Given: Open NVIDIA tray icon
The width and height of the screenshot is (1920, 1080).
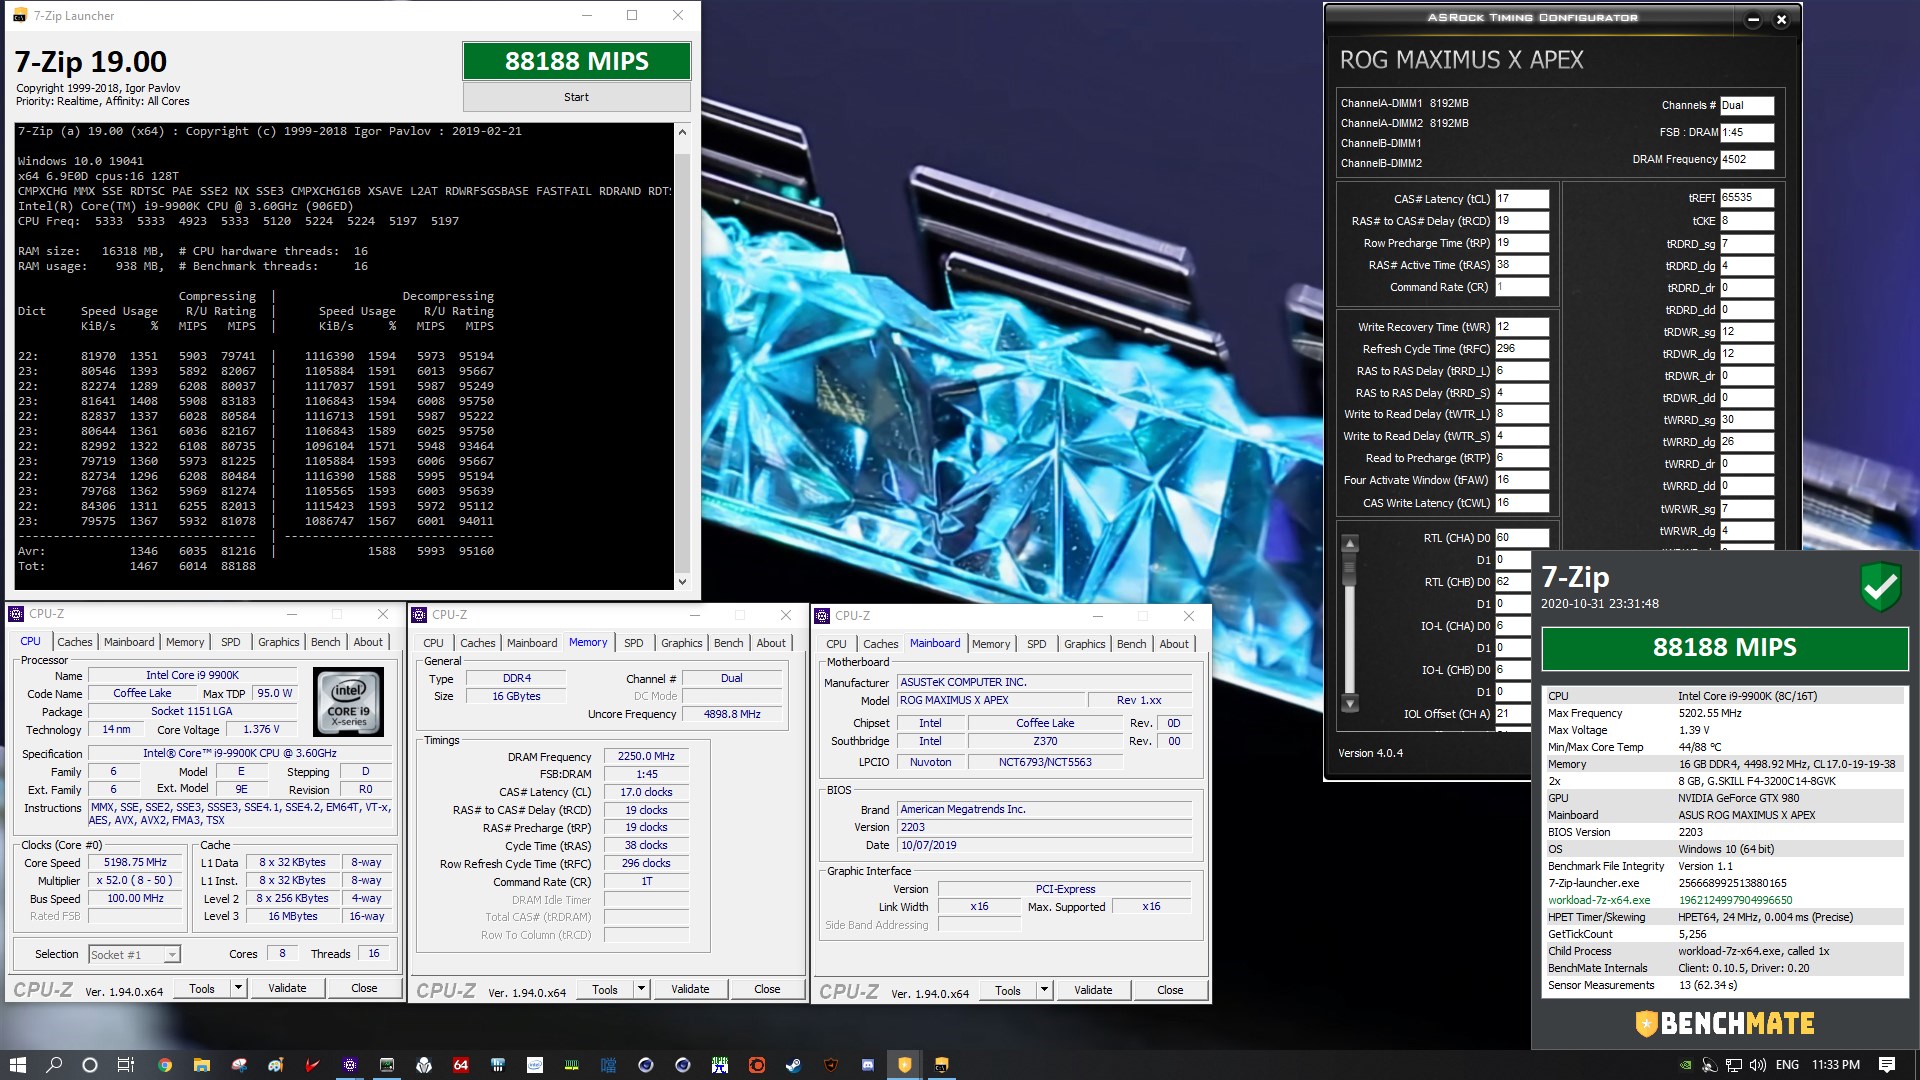Looking at the screenshot, I should (1686, 1065).
